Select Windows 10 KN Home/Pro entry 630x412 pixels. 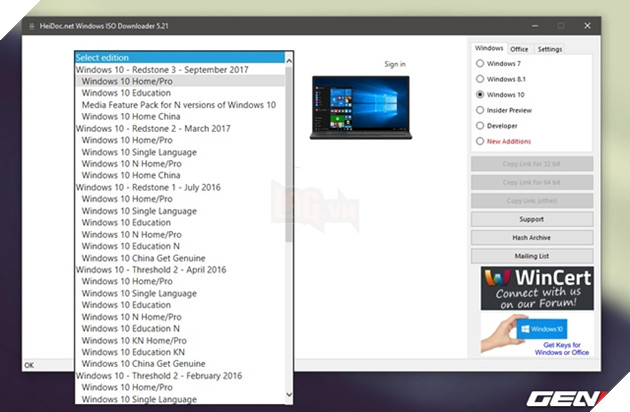[180, 340]
